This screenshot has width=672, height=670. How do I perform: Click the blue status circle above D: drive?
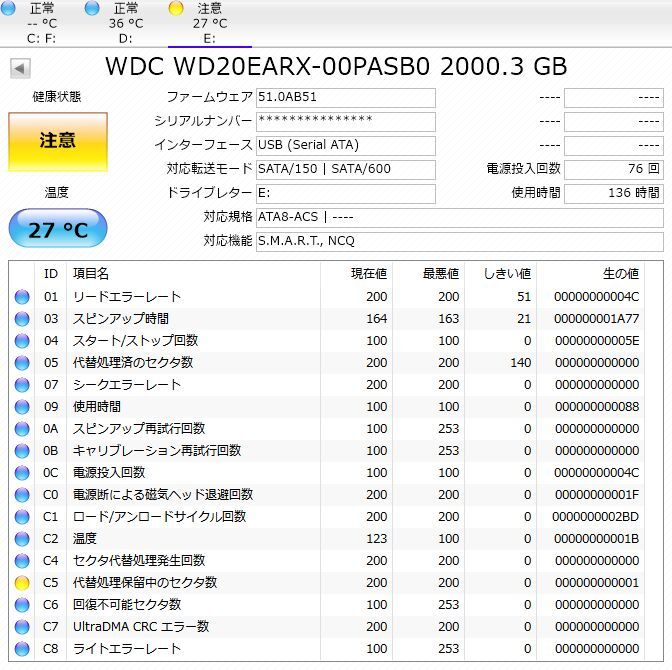92,8
